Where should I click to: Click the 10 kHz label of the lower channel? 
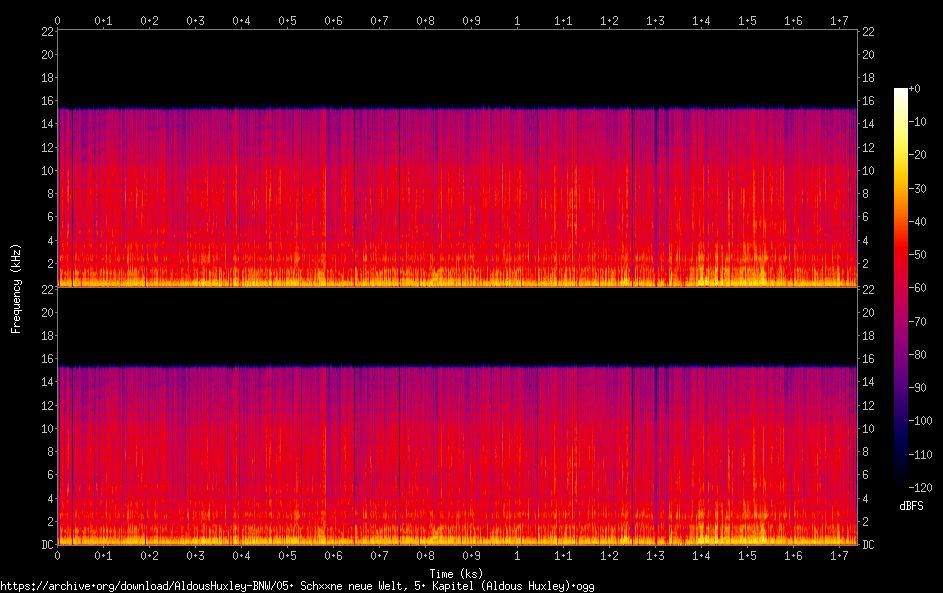[x=48, y=429]
